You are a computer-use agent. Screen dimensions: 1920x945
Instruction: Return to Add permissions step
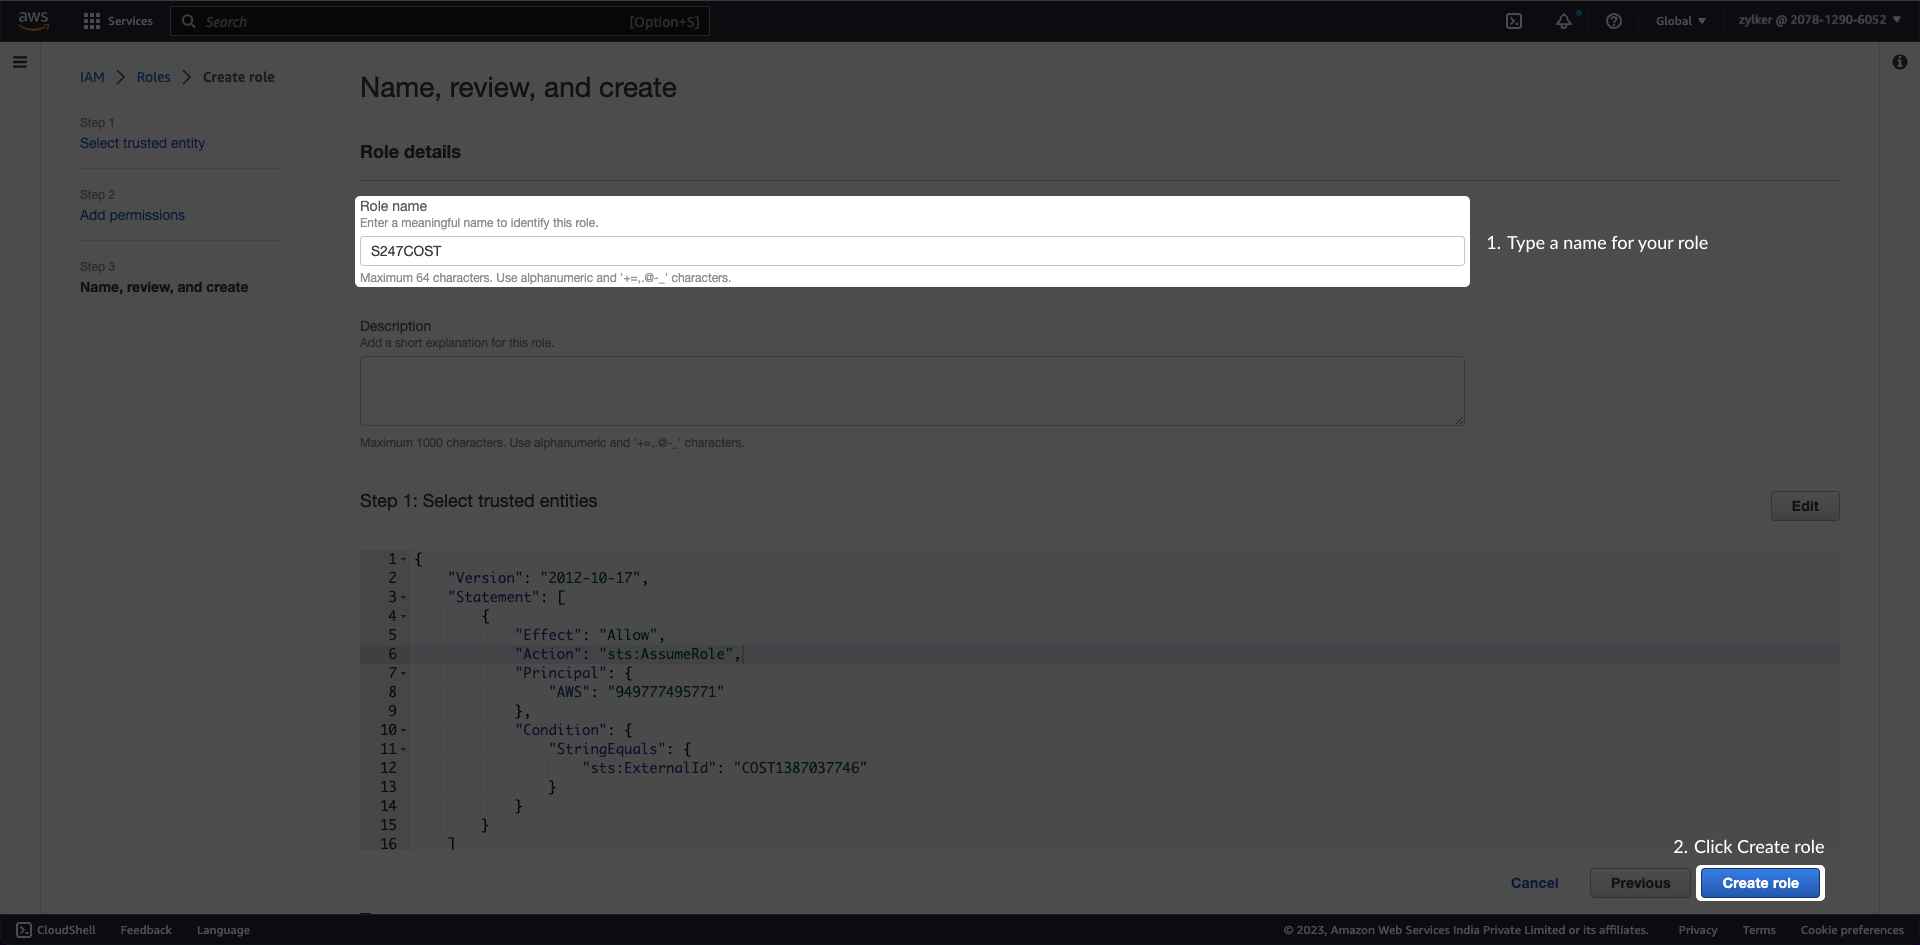132,215
